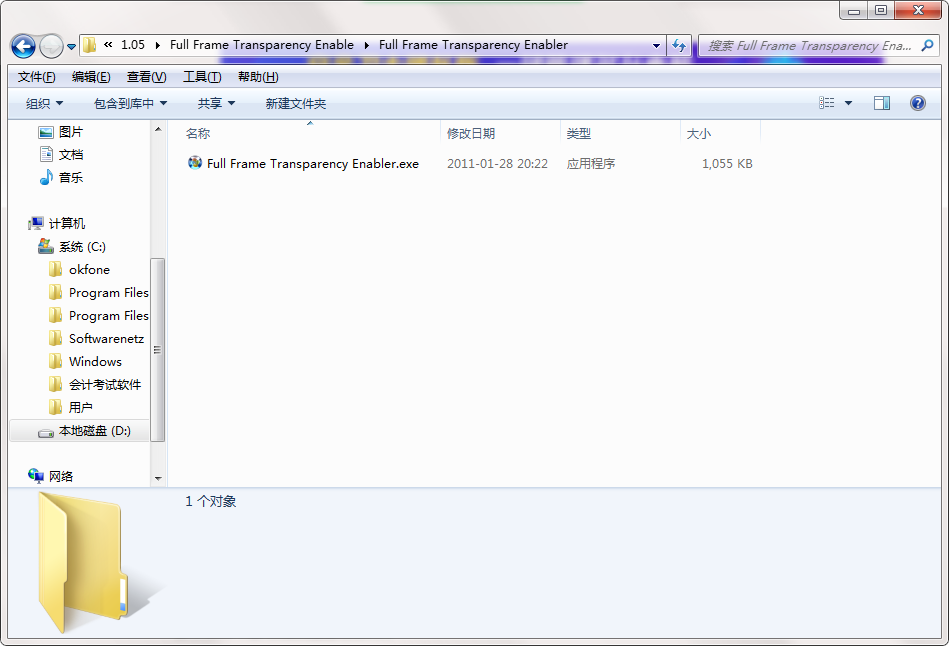Image resolution: width=949 pixels, height=646 pixels.
Task: Toggle the preview pane icon
Action: click(882, 103)
